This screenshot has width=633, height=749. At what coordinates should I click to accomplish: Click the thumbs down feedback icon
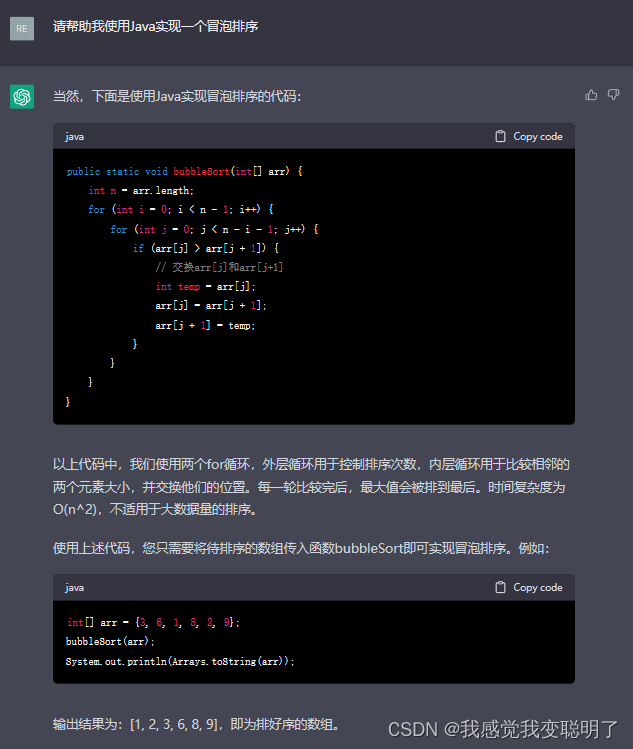coord(613,95)
